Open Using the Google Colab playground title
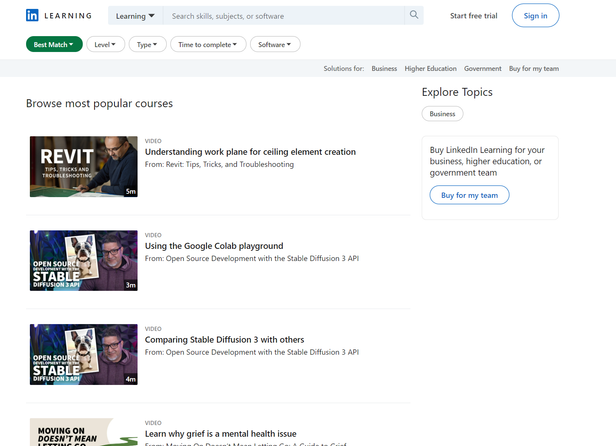This screenshot has width=616, height=446. click(214, 246)
